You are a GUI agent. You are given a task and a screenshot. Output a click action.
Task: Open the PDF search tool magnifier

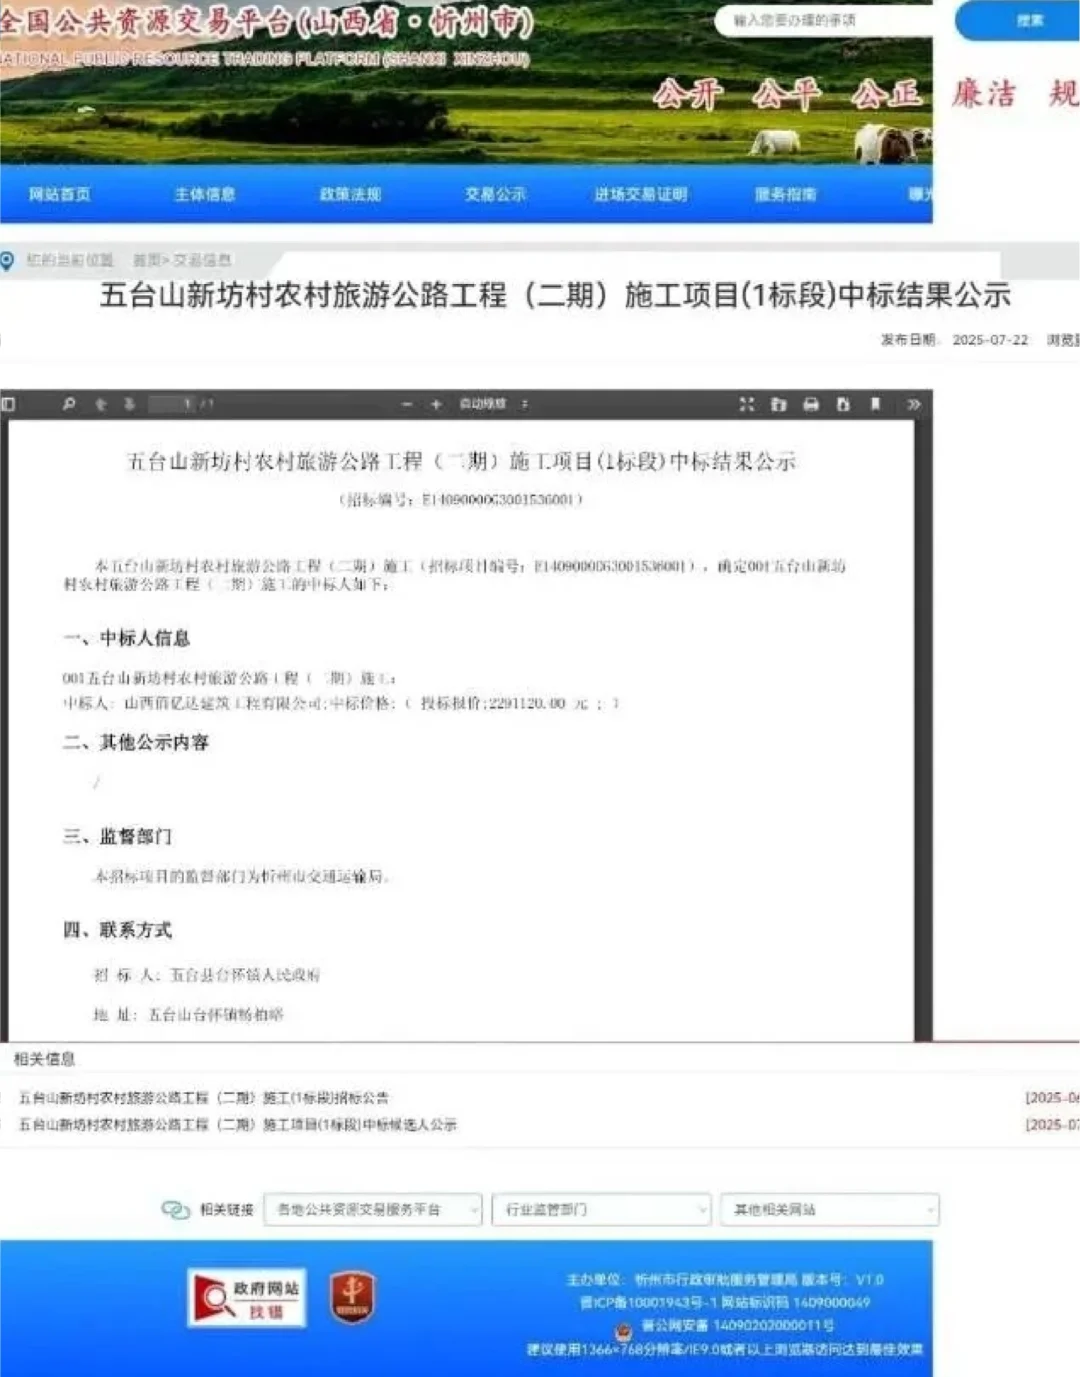tap(67, 405)
